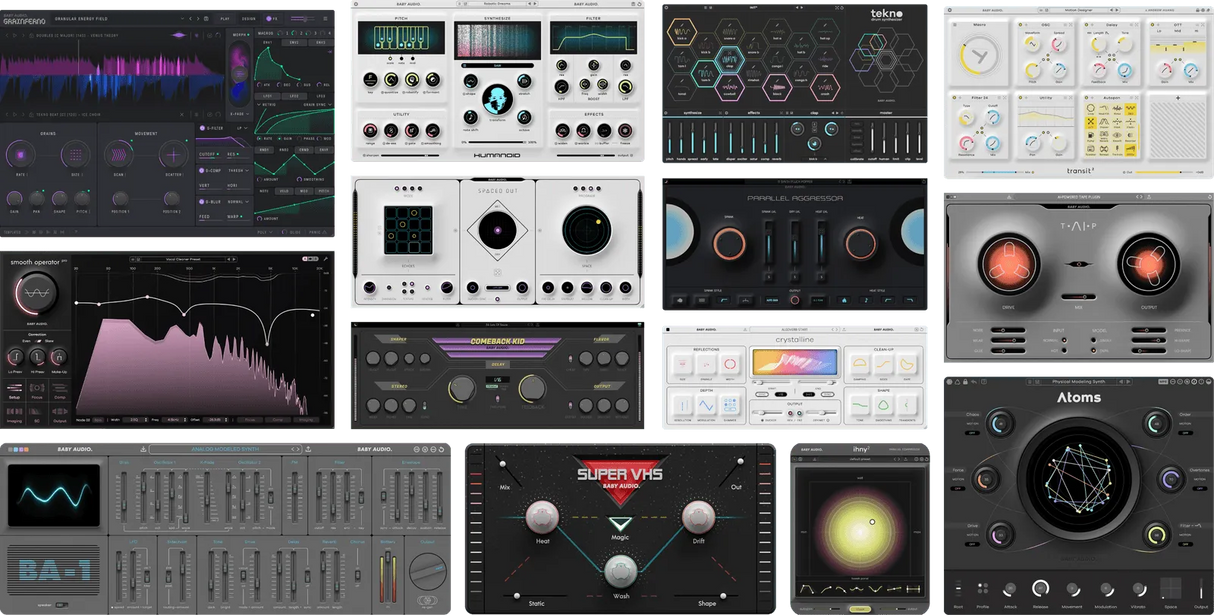Viewport: 1214px width, 615px height.
Task: Switch to the Design tab in Grainferno
Action: coord(248,18)
